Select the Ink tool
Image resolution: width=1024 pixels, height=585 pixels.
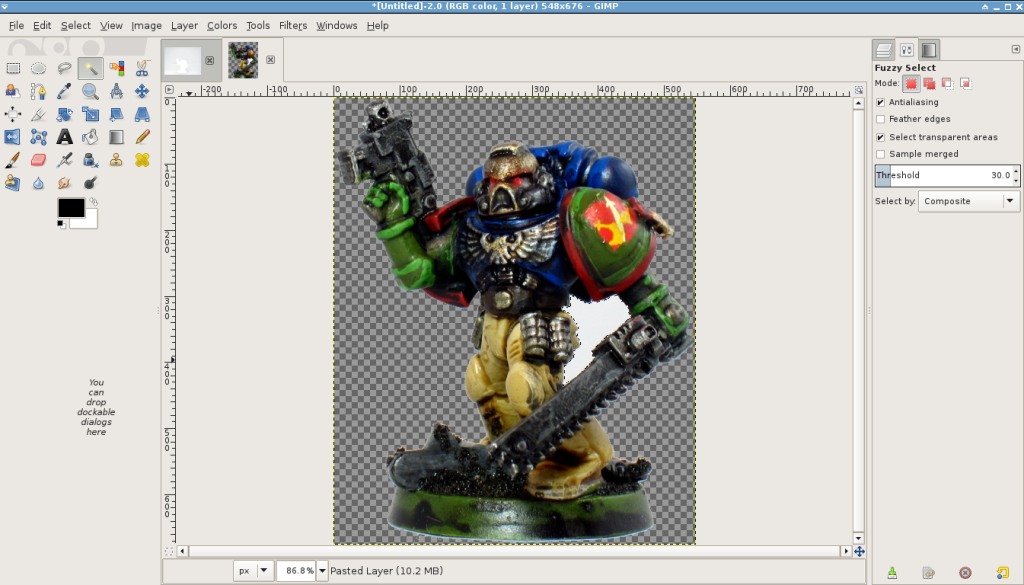(x=90, y=160)
